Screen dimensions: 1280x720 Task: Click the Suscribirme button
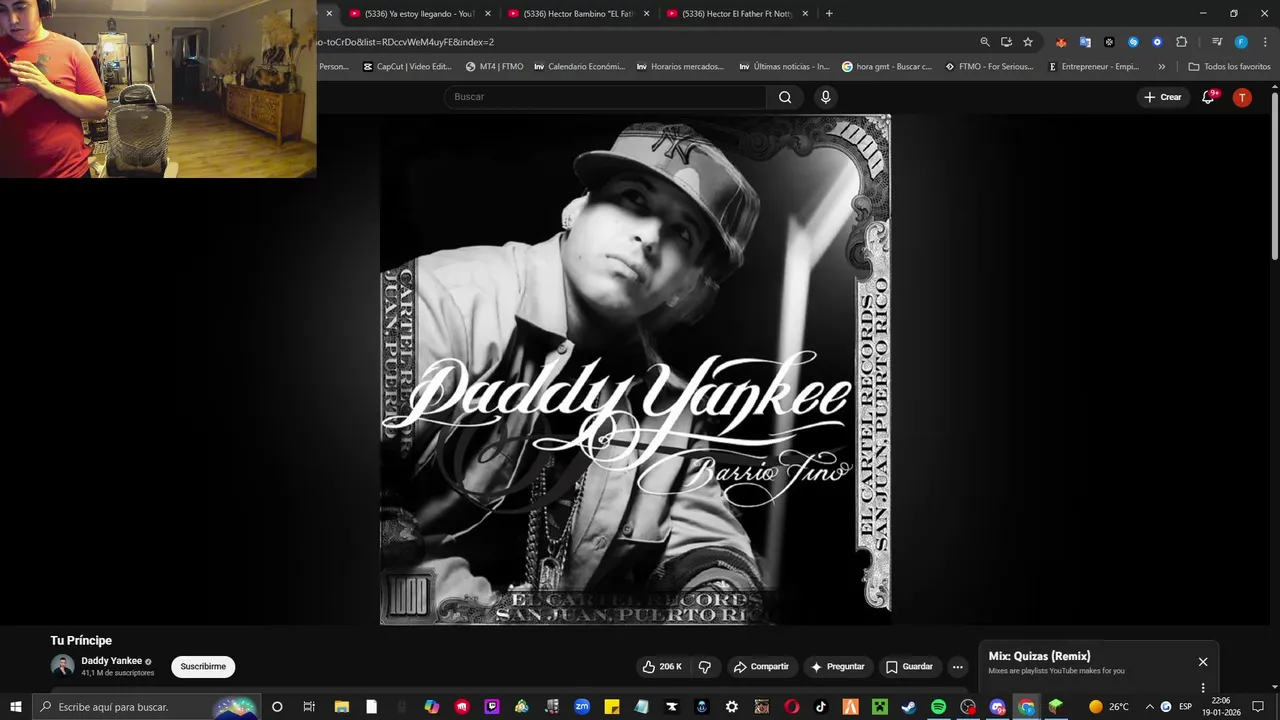(203, 667)
